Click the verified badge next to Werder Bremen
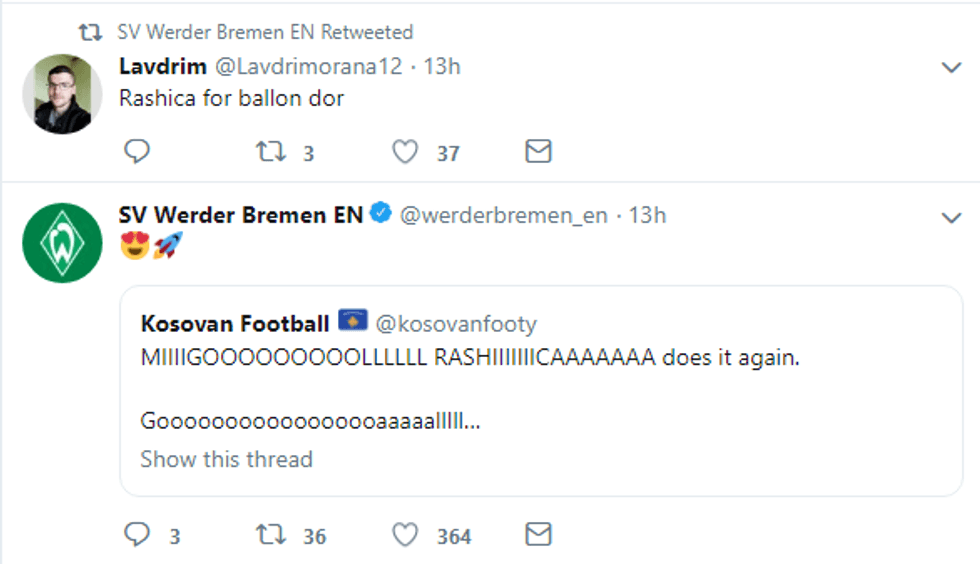 pyautogui.click(x=381, y=214)
